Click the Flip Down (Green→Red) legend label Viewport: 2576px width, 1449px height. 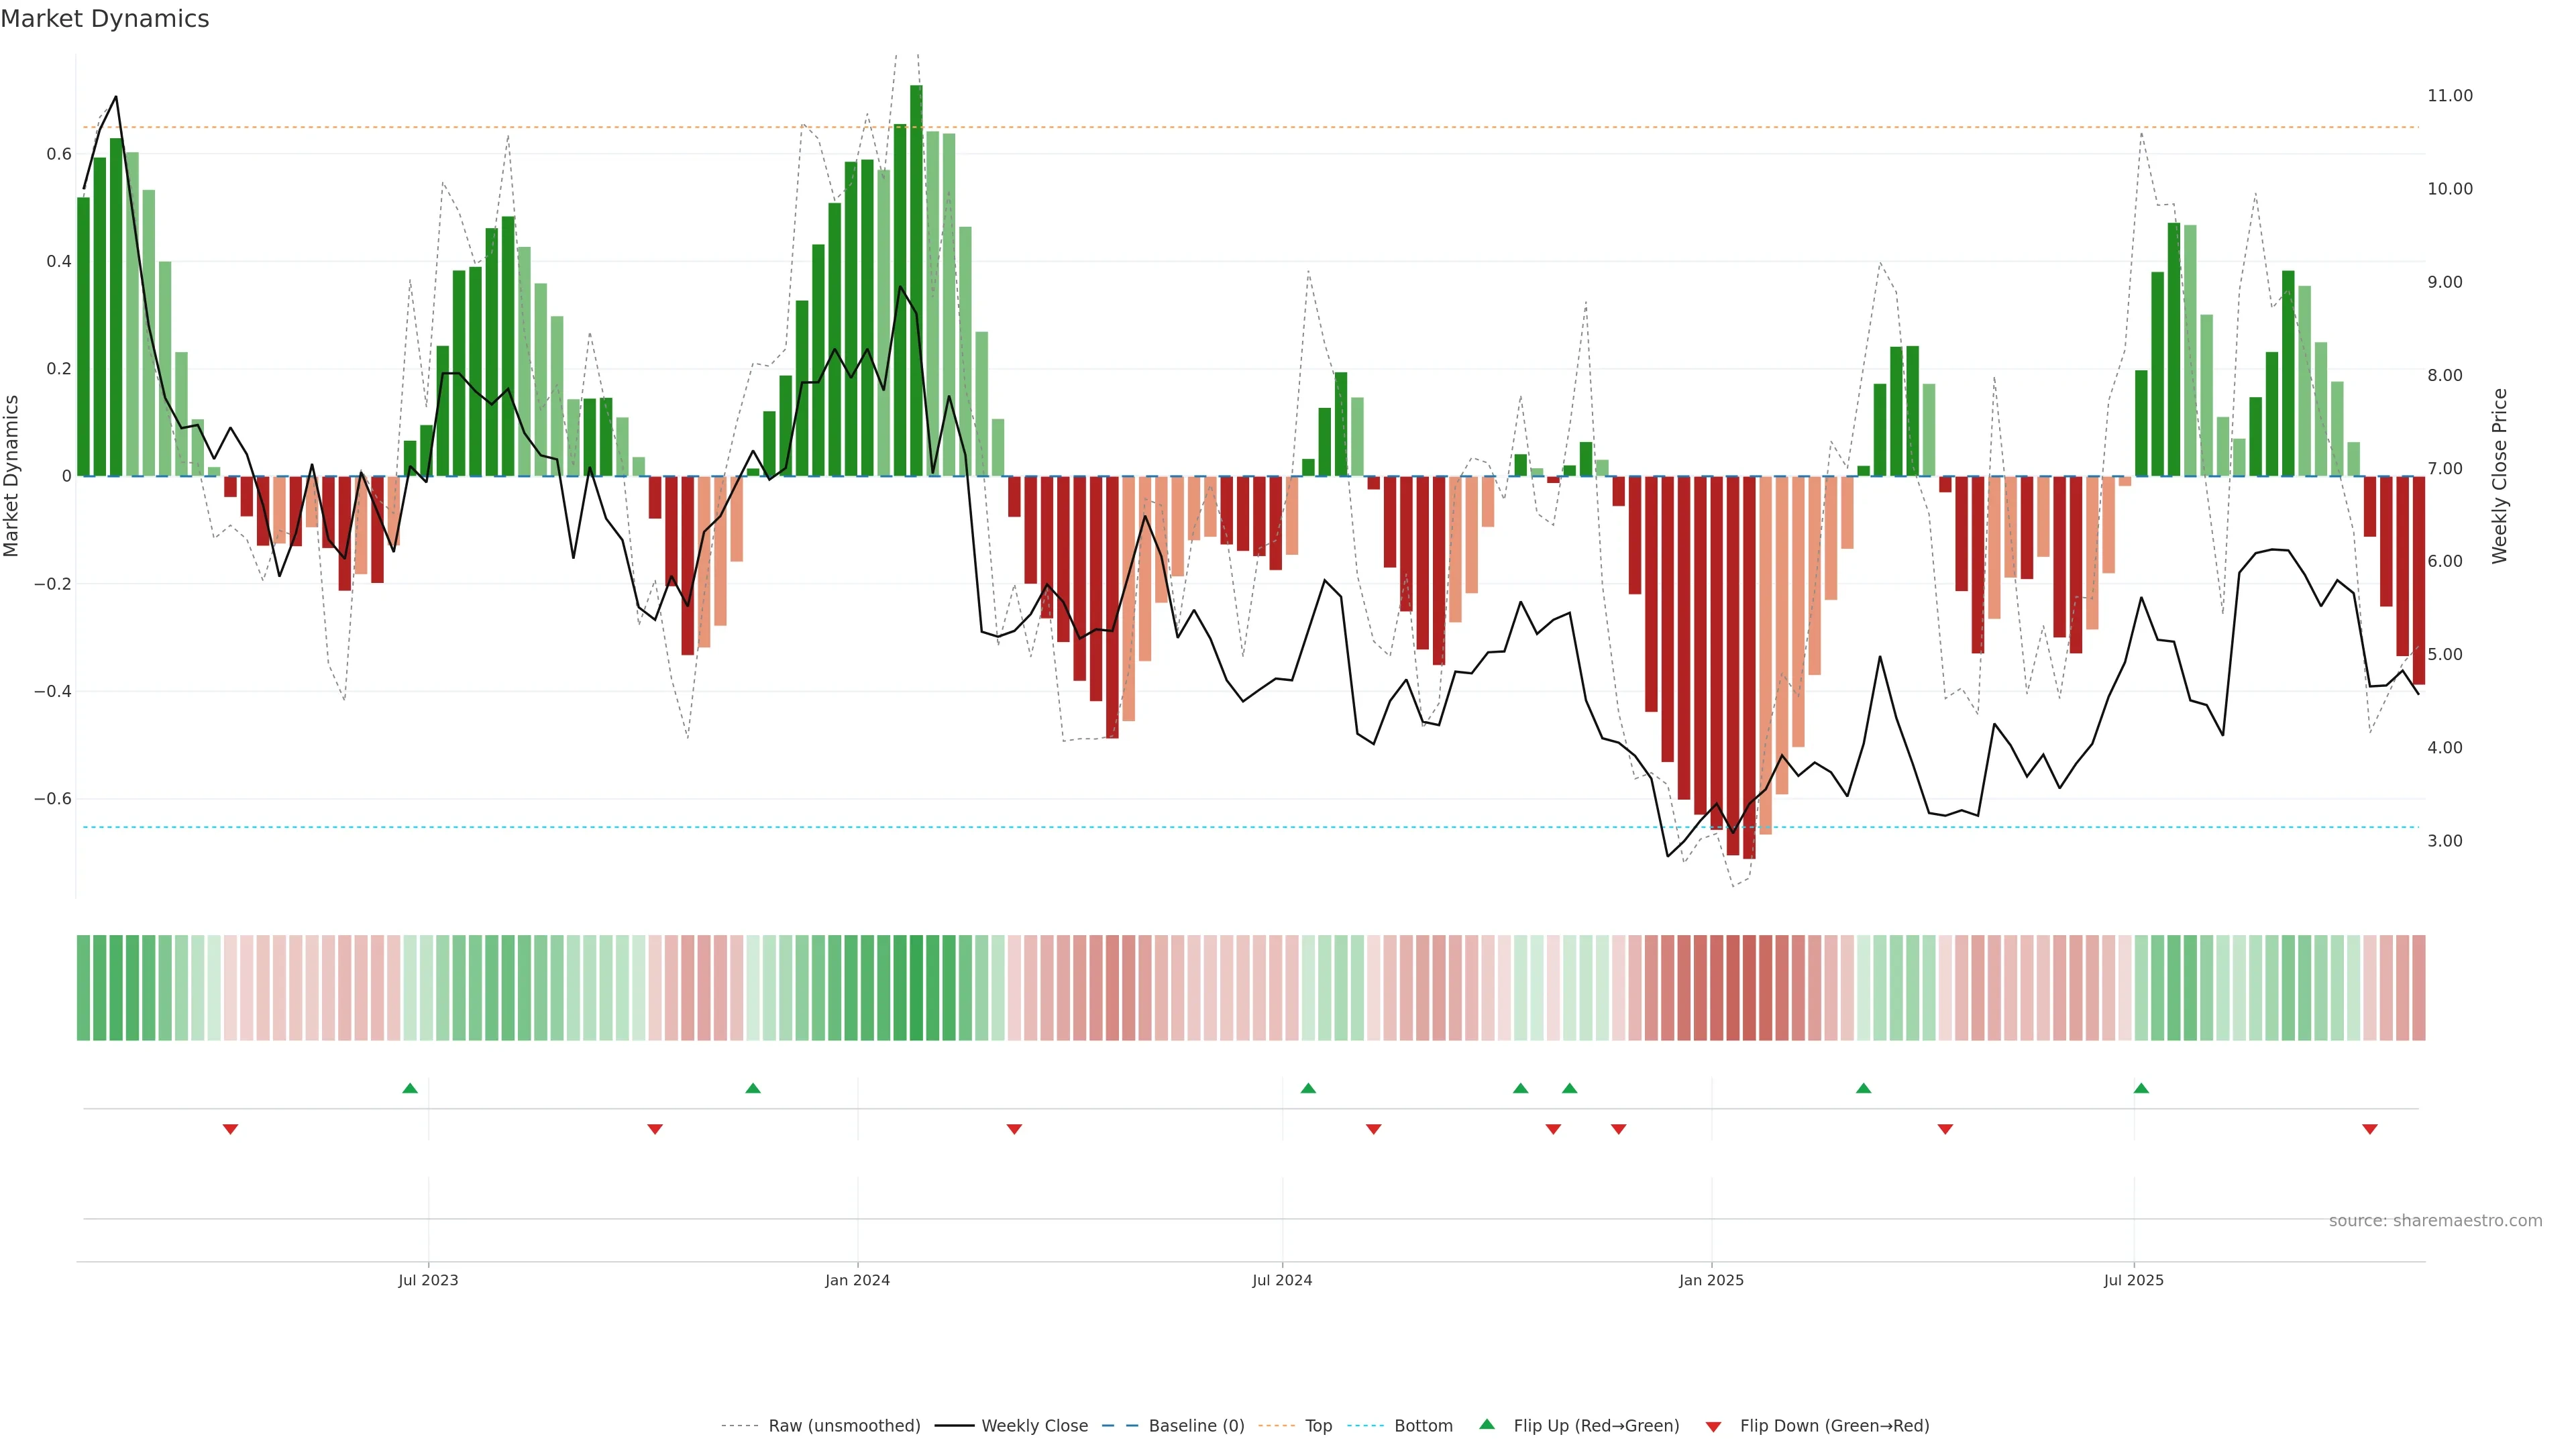[1834, 1425]
